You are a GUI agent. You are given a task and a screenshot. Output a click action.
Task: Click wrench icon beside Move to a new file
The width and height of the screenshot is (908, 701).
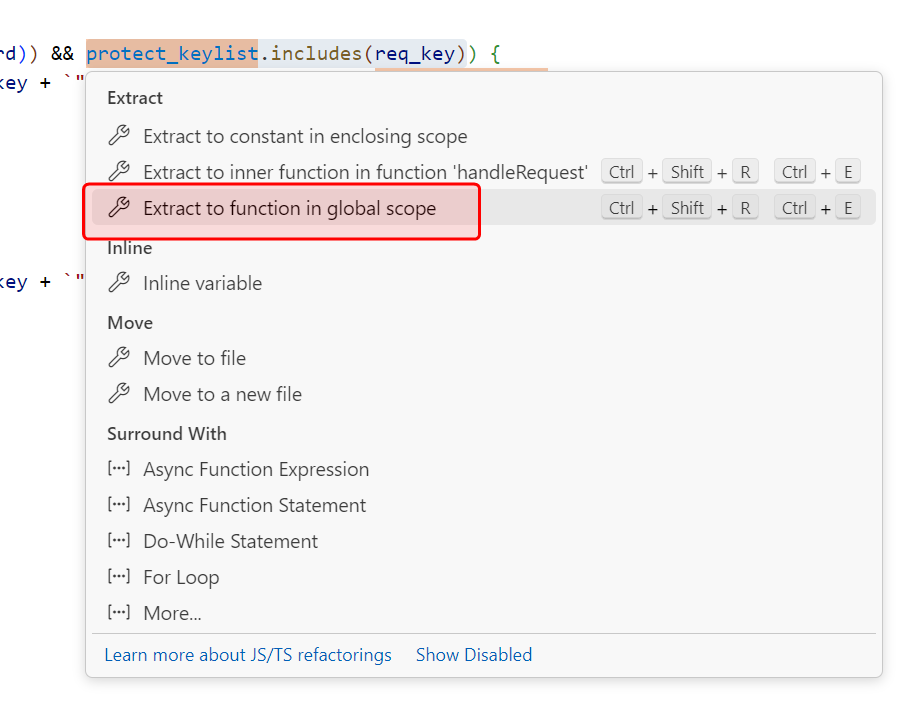(x=119, y=394)
